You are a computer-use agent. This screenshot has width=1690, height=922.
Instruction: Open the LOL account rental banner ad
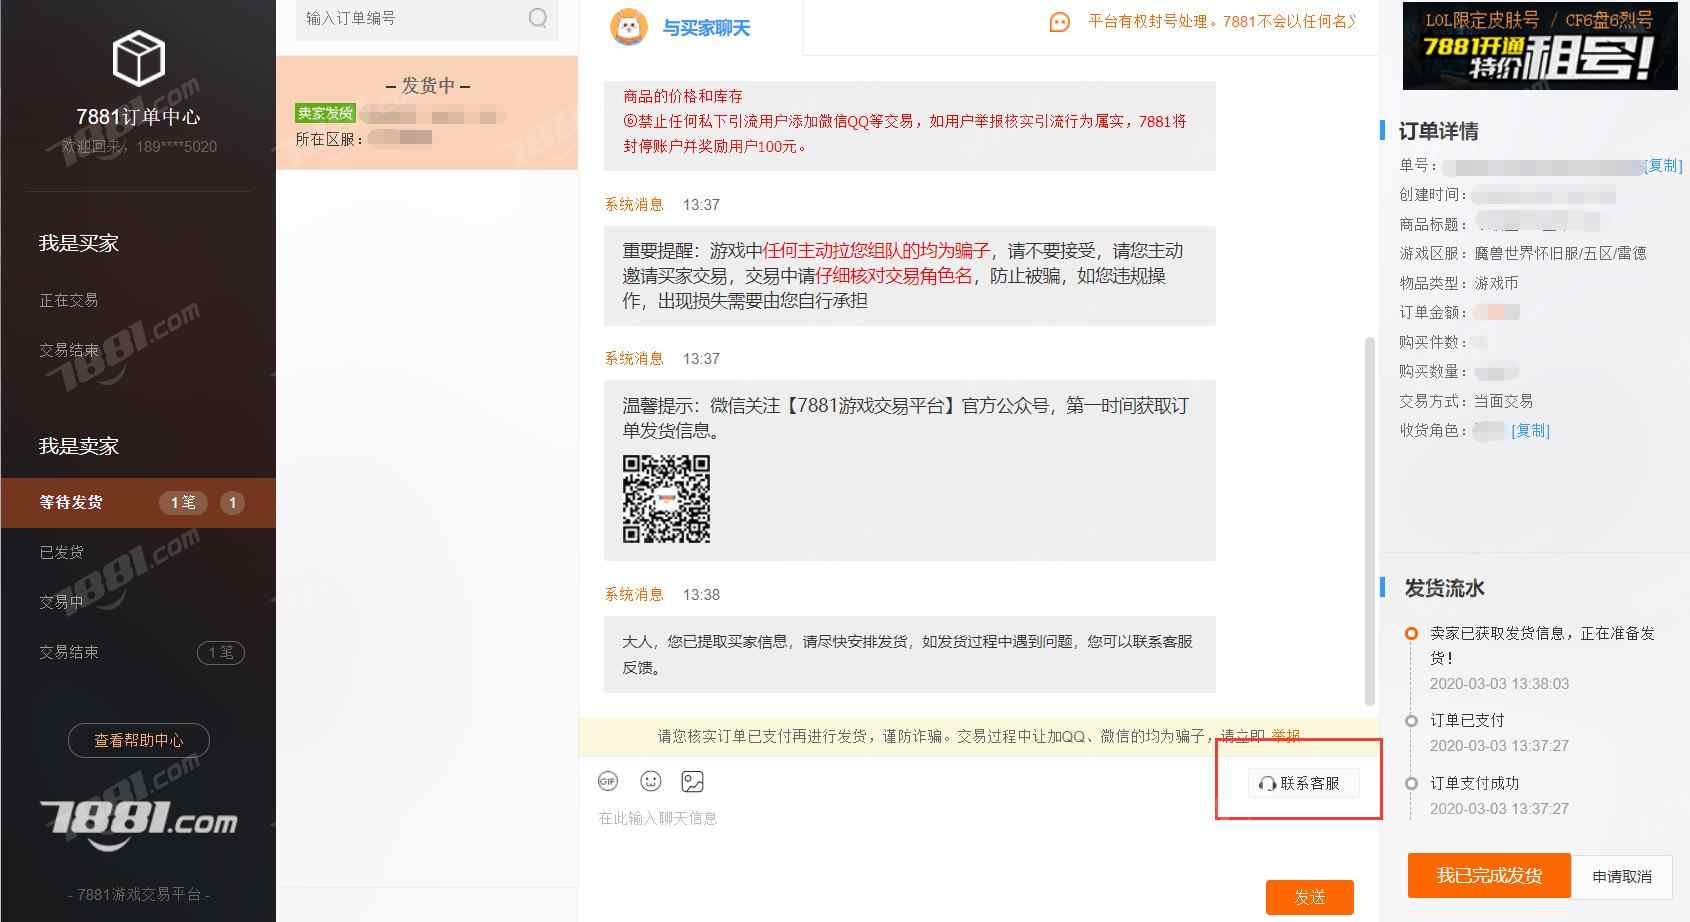(1540, 46)
